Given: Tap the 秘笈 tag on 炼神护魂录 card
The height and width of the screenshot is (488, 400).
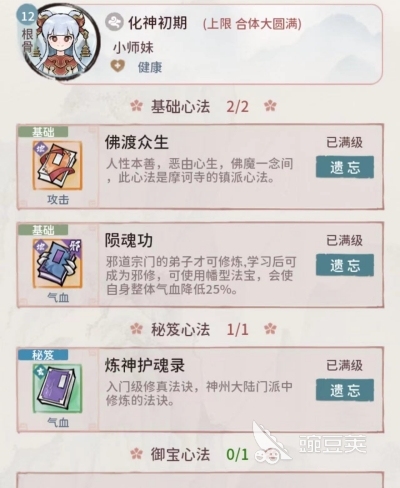Looking at the screenshot, I should click(x=43, y=355).
